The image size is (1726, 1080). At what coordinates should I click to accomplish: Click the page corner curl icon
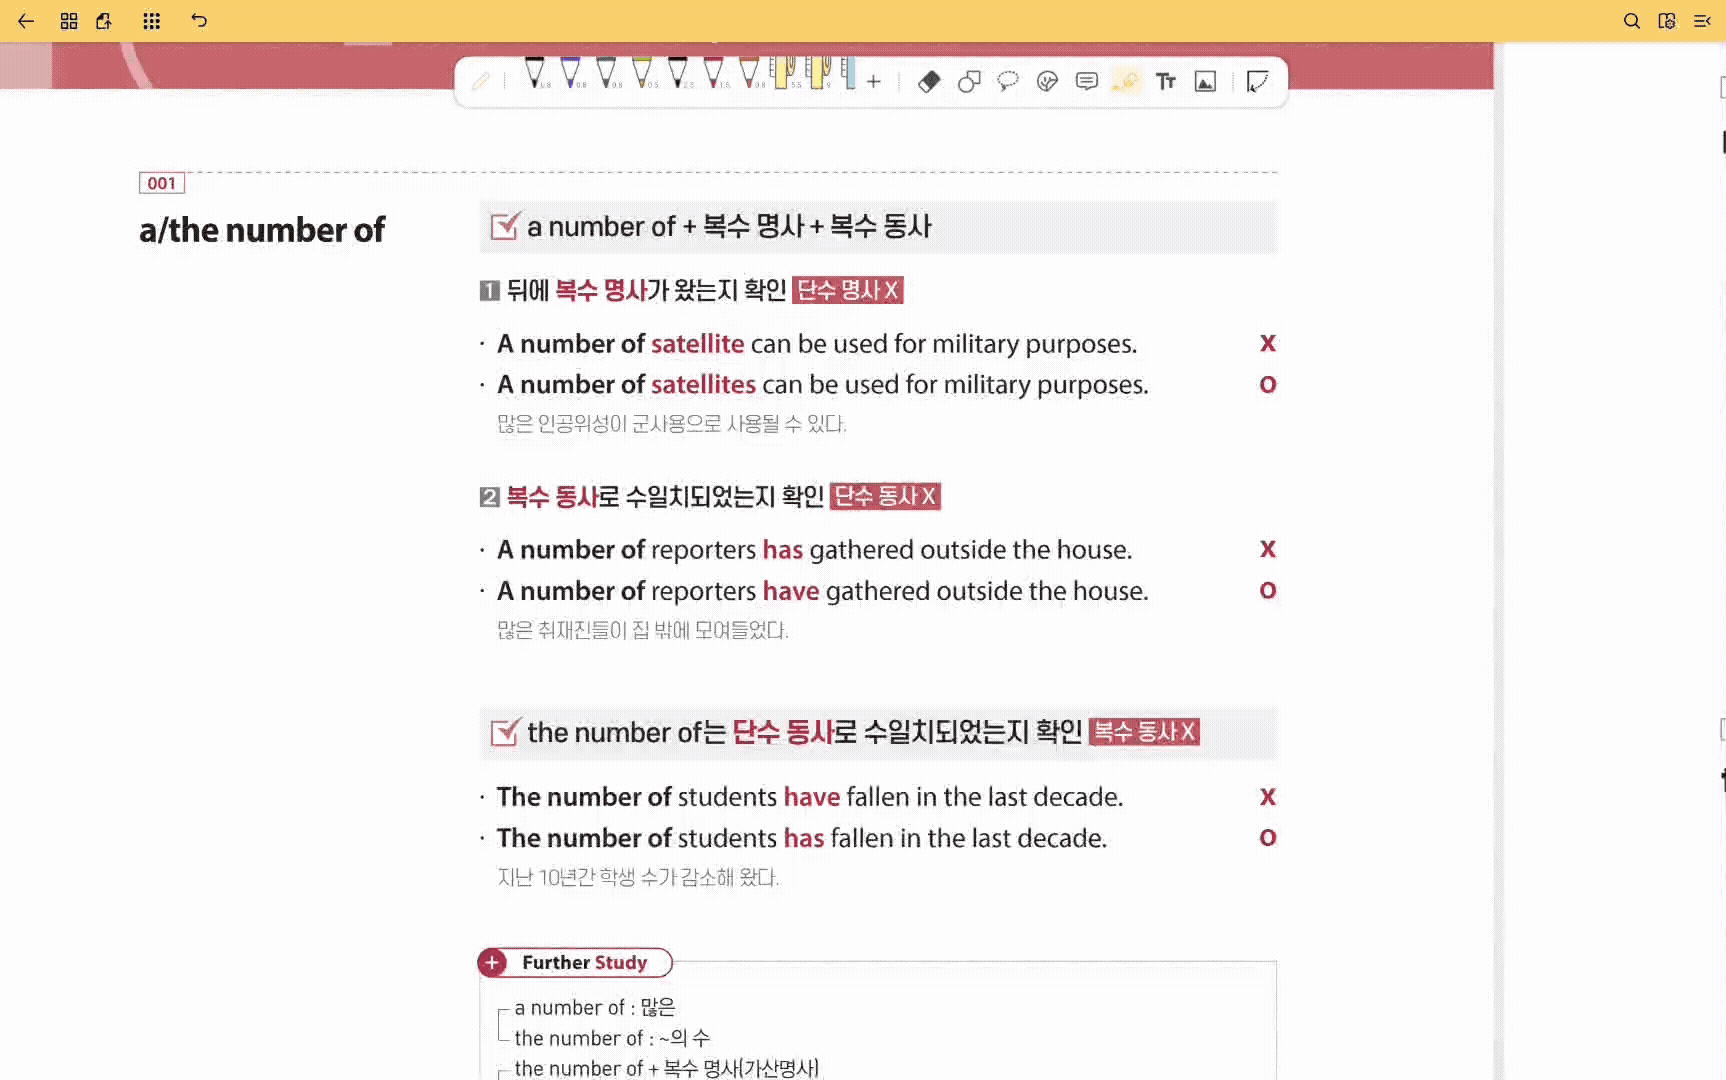point(1257,82)
